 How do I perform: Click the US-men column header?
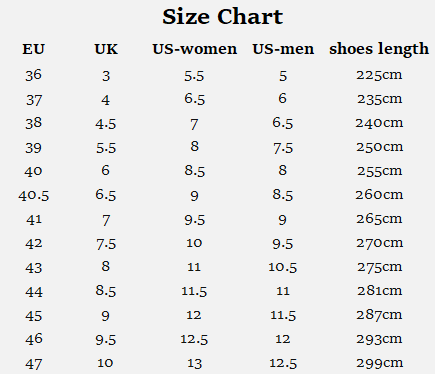(283, 49)
